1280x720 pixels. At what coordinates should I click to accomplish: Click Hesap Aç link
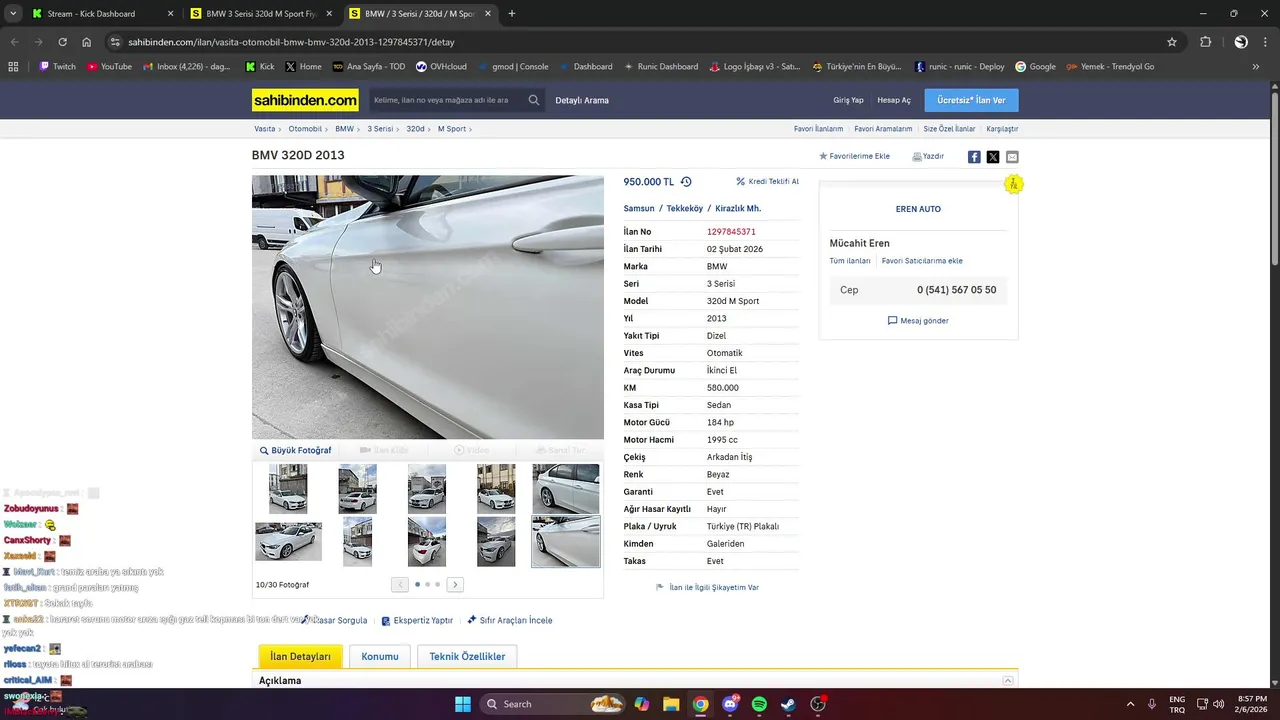point(894,100)
